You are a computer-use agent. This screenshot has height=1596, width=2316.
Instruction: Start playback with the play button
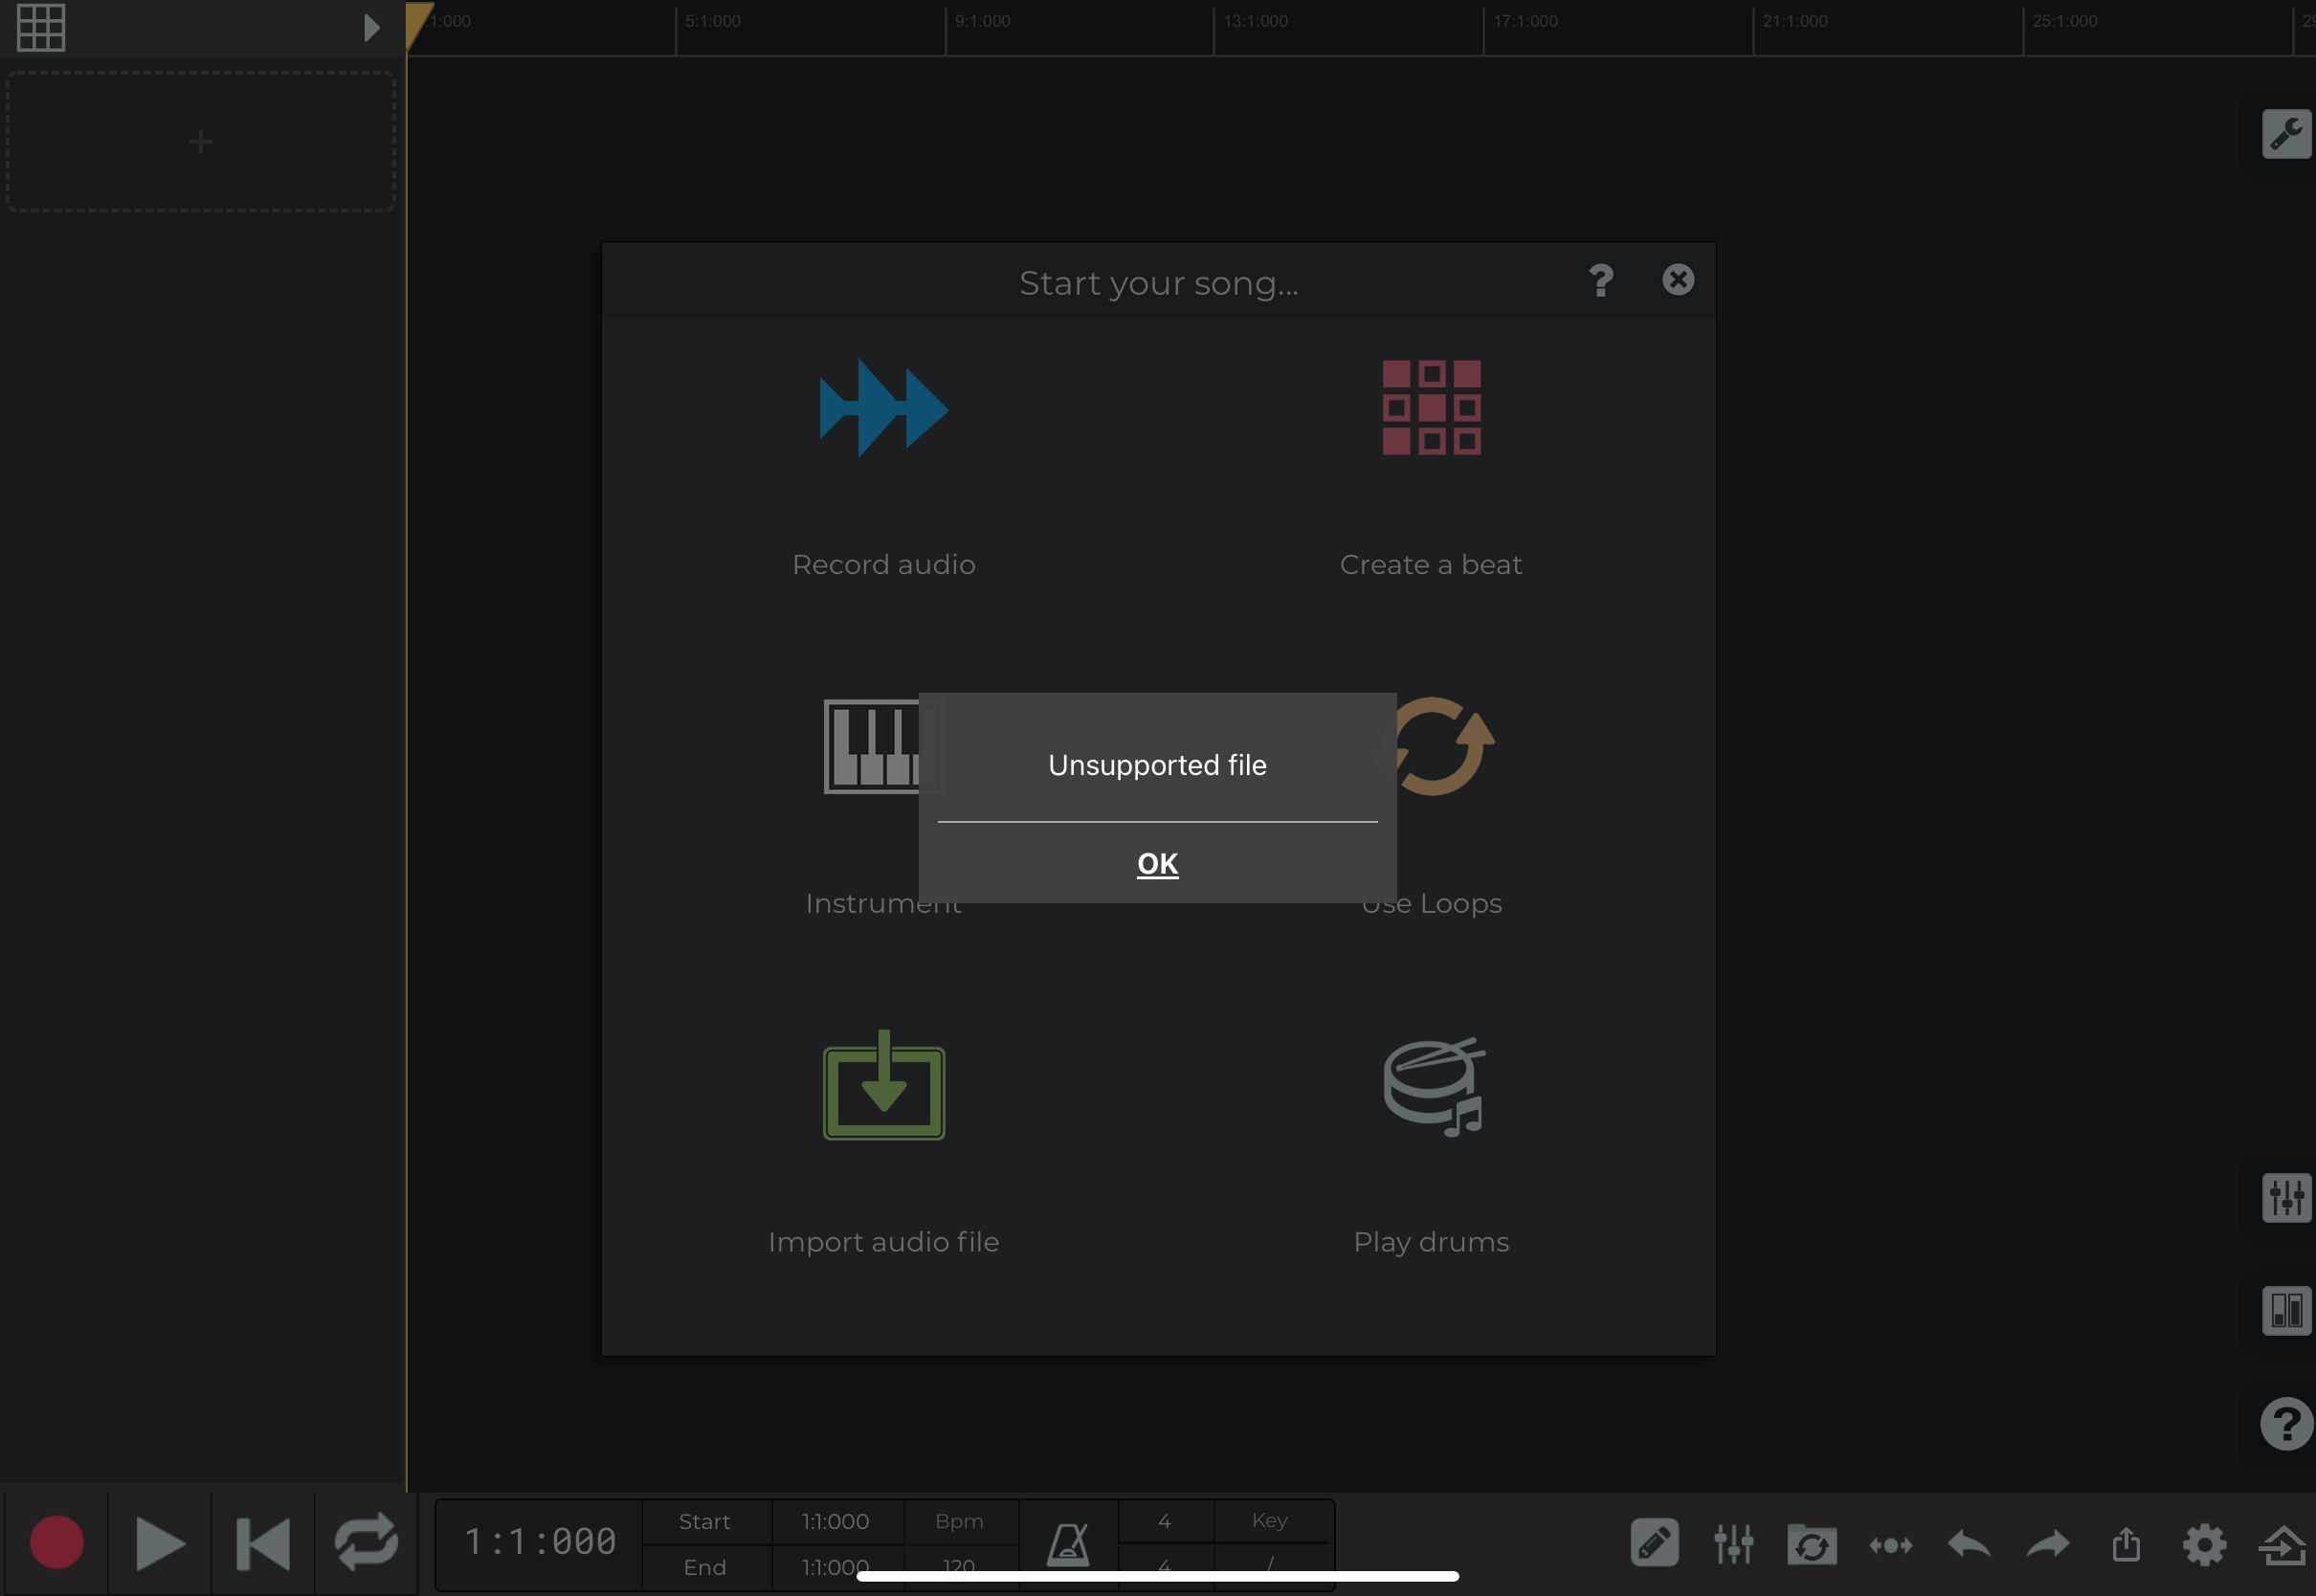coord(160,1543)
